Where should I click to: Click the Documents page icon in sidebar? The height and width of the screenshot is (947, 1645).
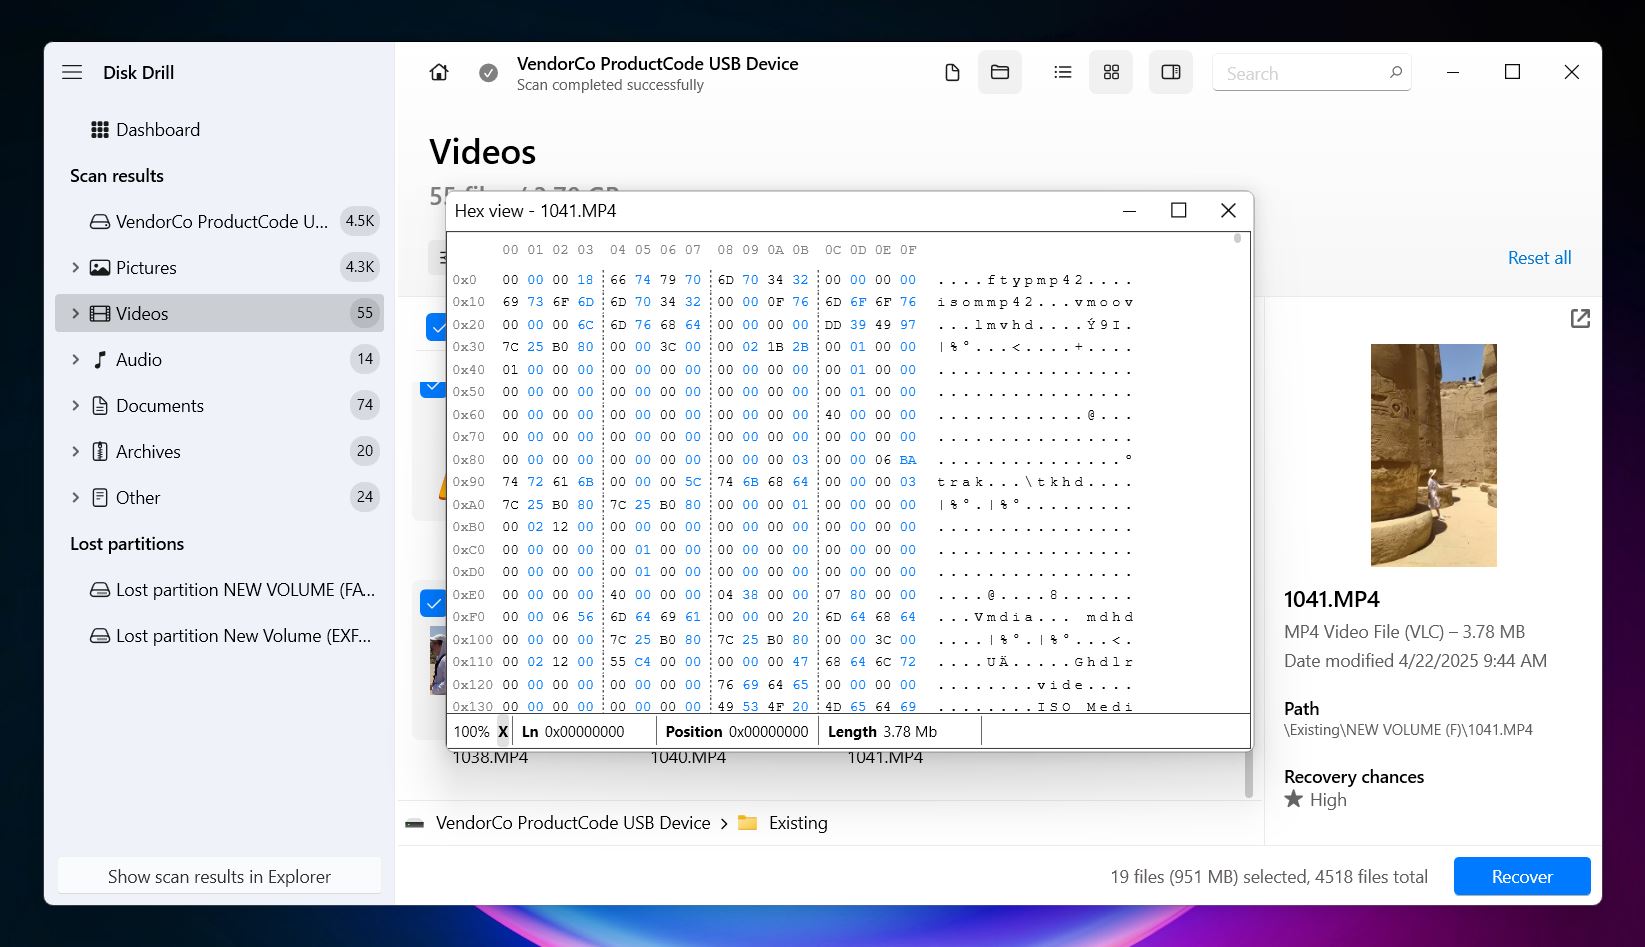click(100, 406)
